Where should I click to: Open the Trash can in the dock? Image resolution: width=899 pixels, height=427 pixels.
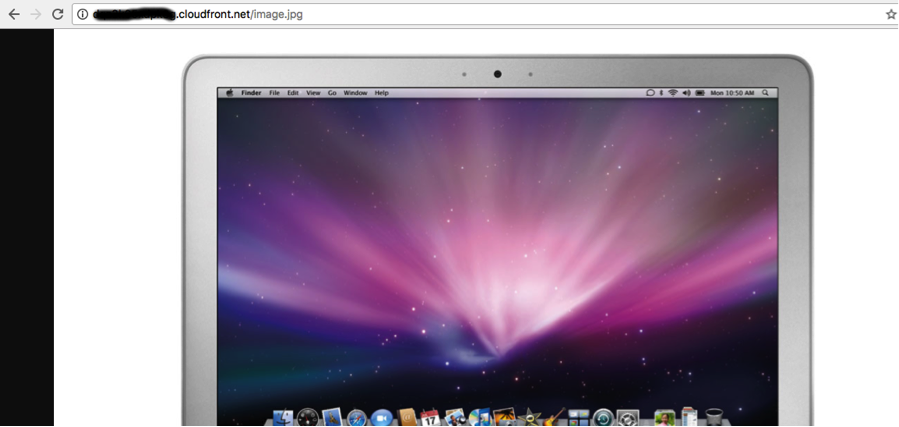coord(714,418)
